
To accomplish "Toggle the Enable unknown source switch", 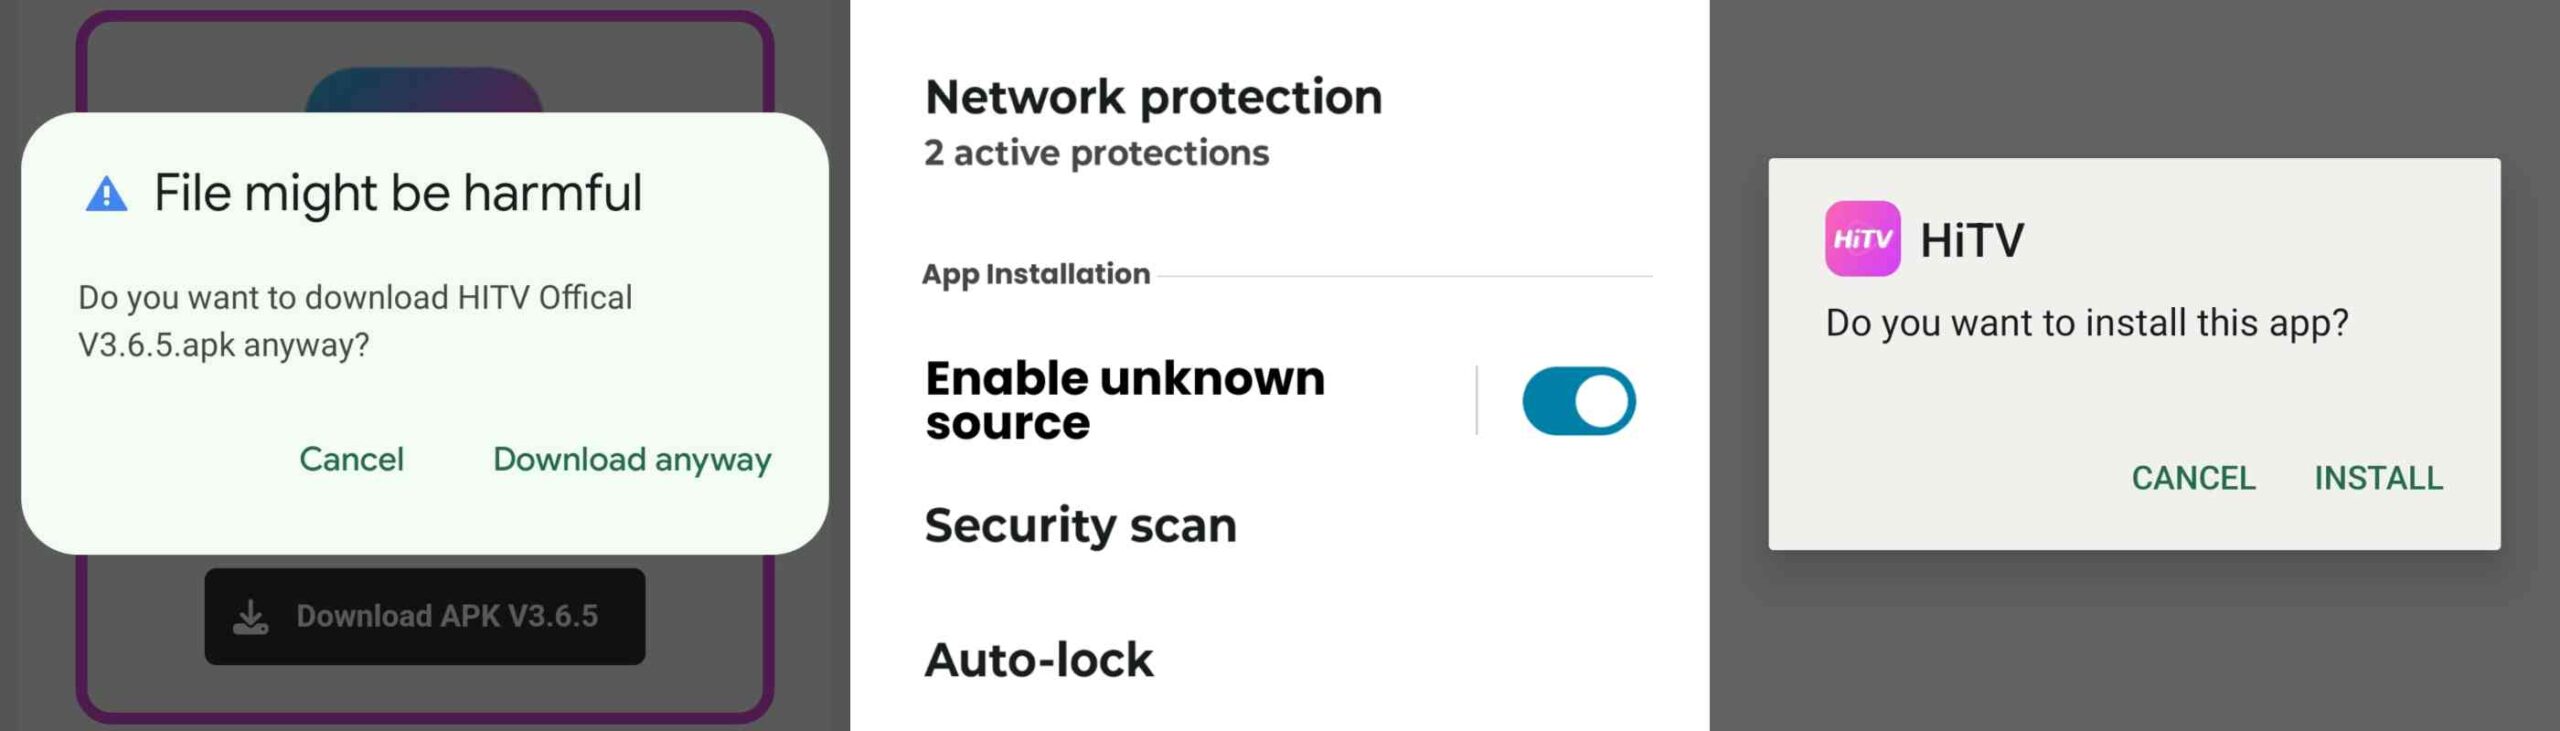I will click(1578, 401).
